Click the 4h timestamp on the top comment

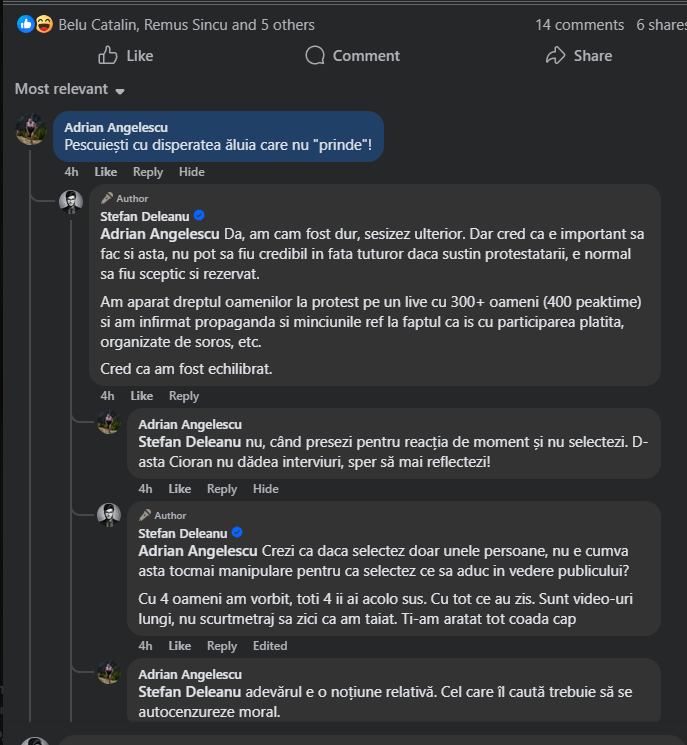pos(72,172)
